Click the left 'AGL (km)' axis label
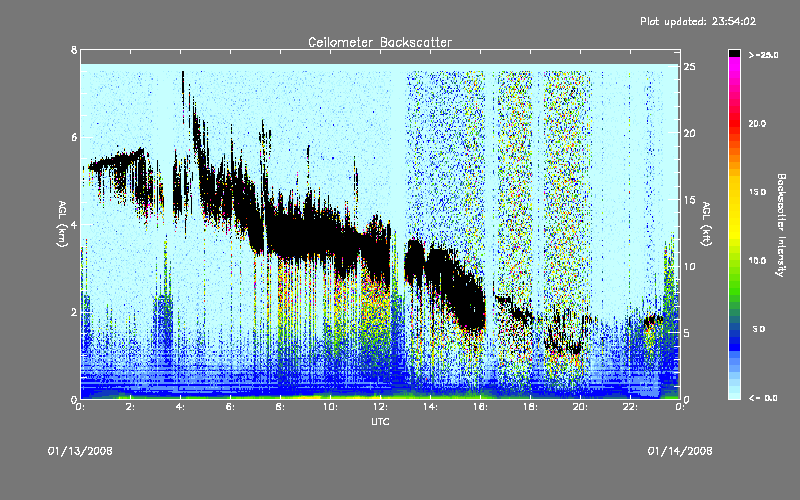Image resolution: width=800 pixels, height=500 pixels. (x=62, y=224)
